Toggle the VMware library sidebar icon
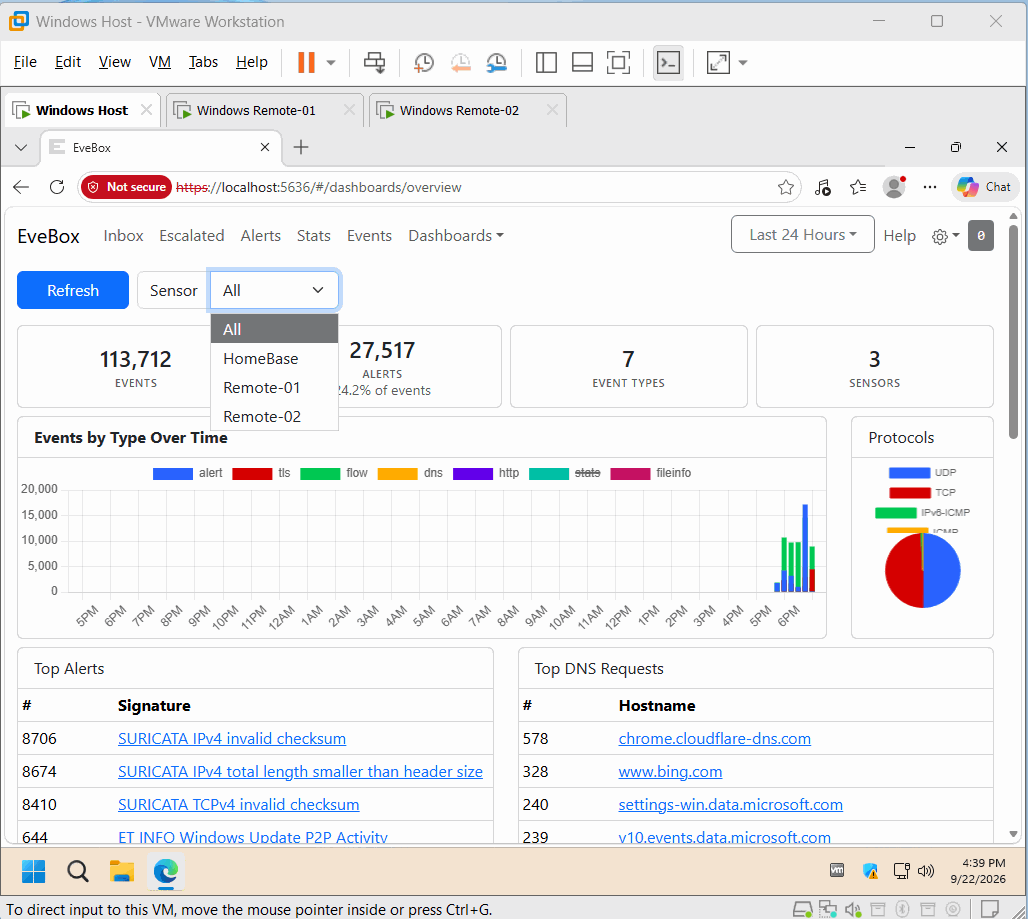 [x=545, y=63]
